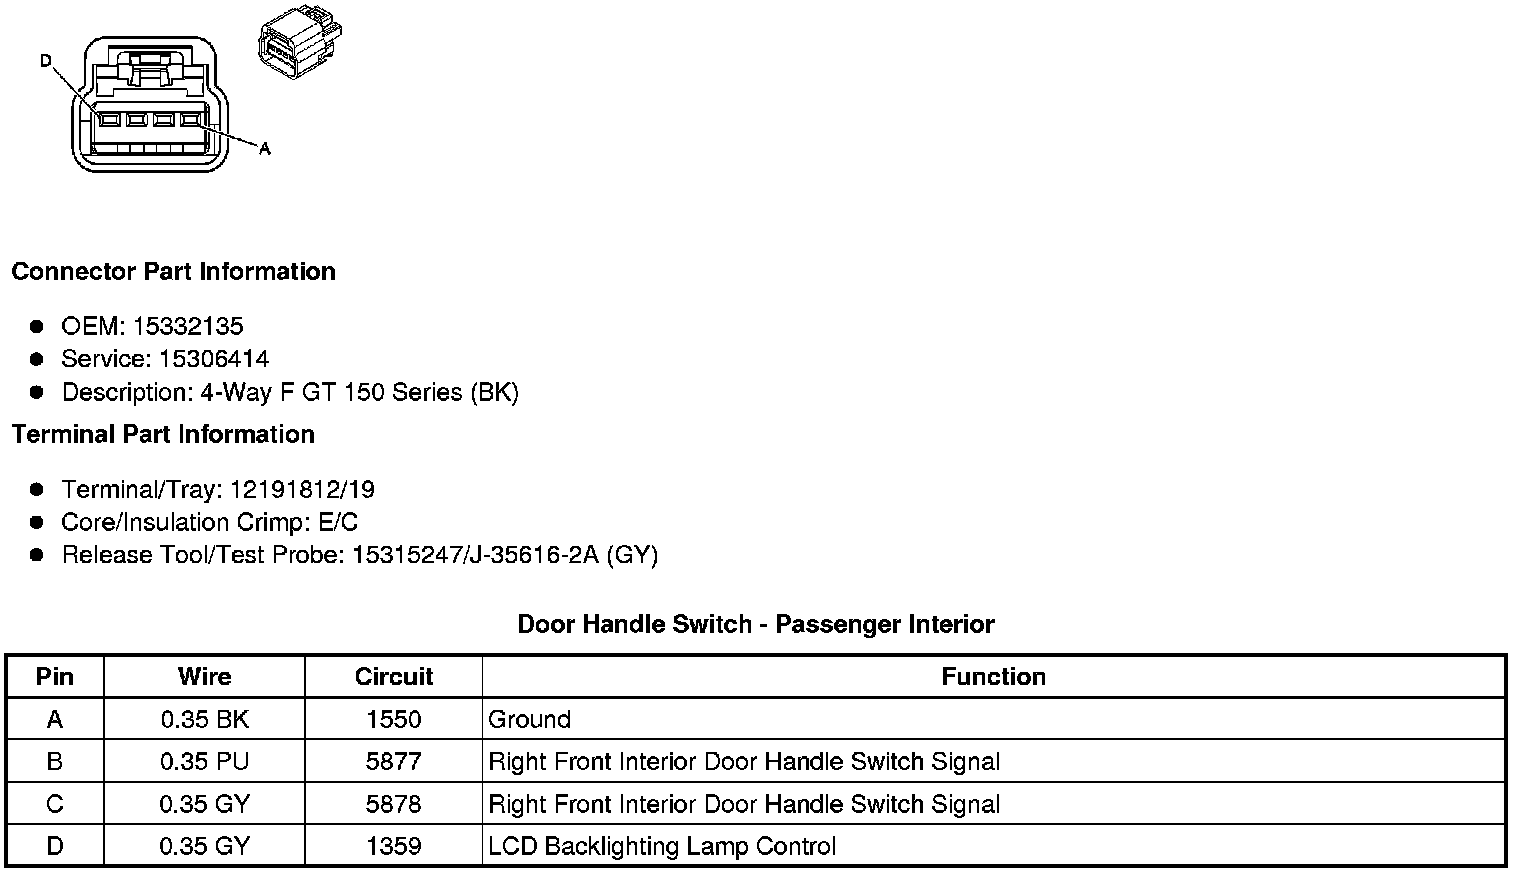
Task: Click circuit number 1359 in the table
Action: click(394, 847)
